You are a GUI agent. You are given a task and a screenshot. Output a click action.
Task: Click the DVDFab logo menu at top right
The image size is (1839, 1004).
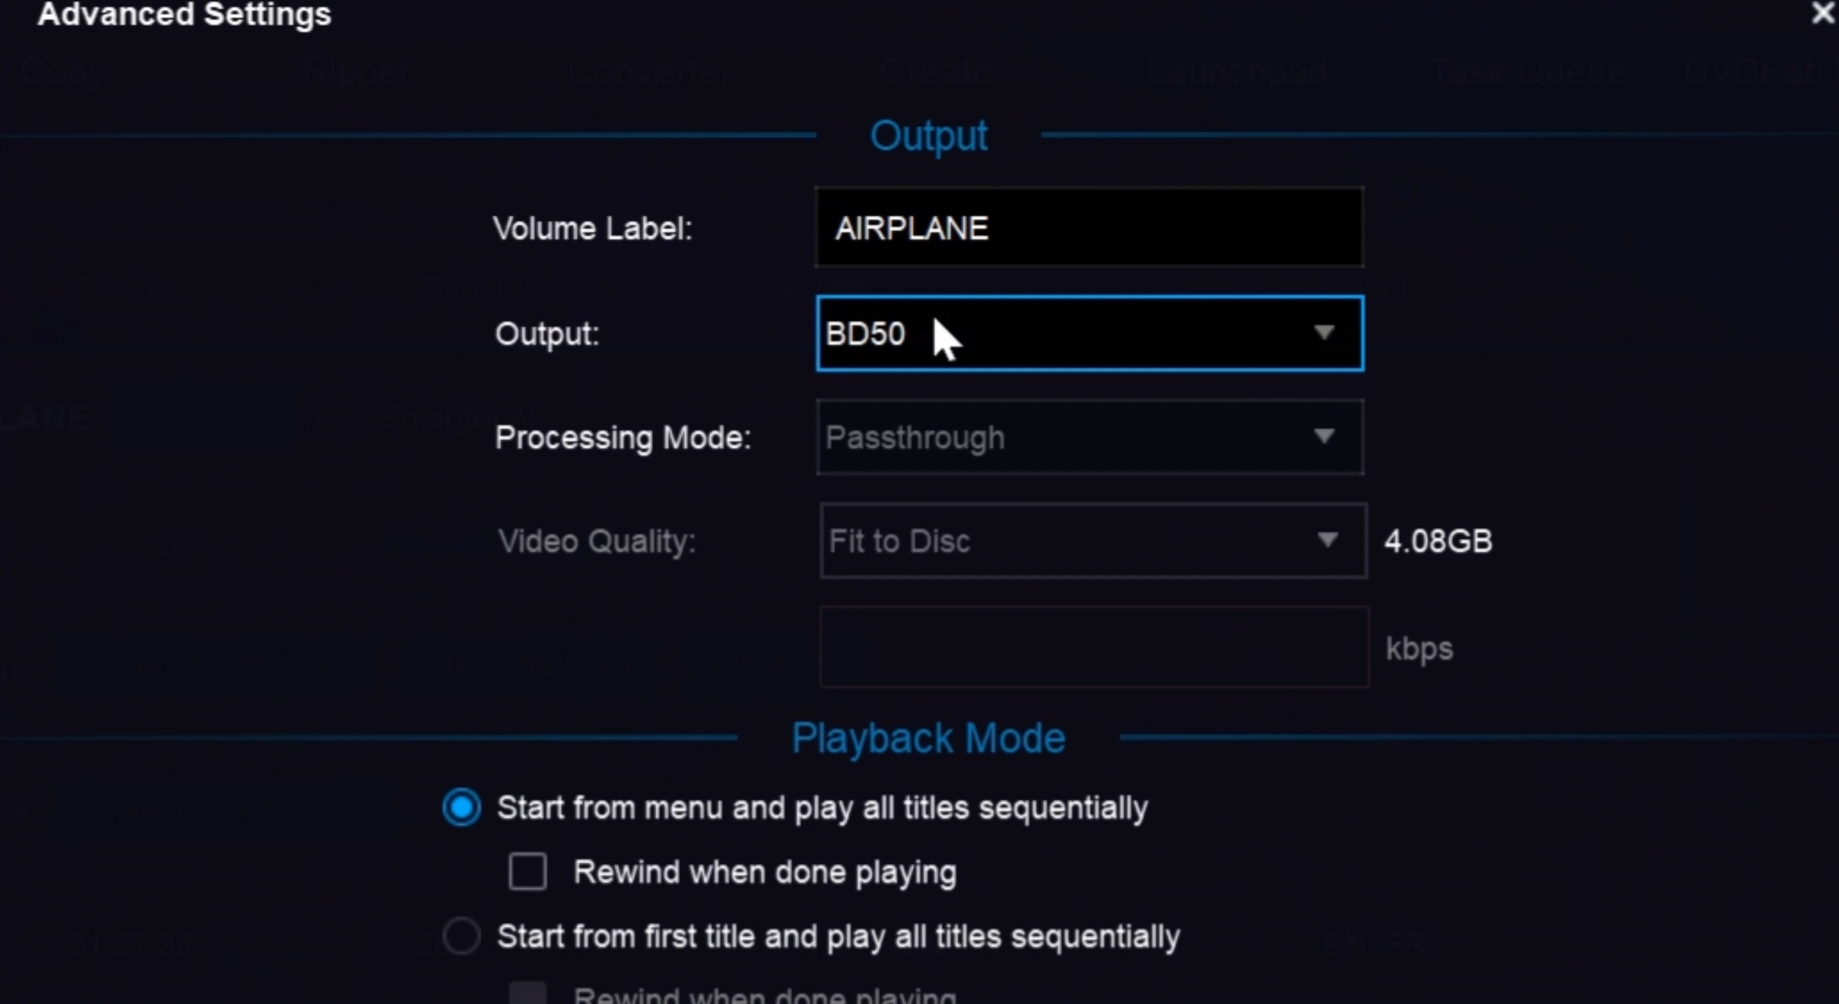1755,71
